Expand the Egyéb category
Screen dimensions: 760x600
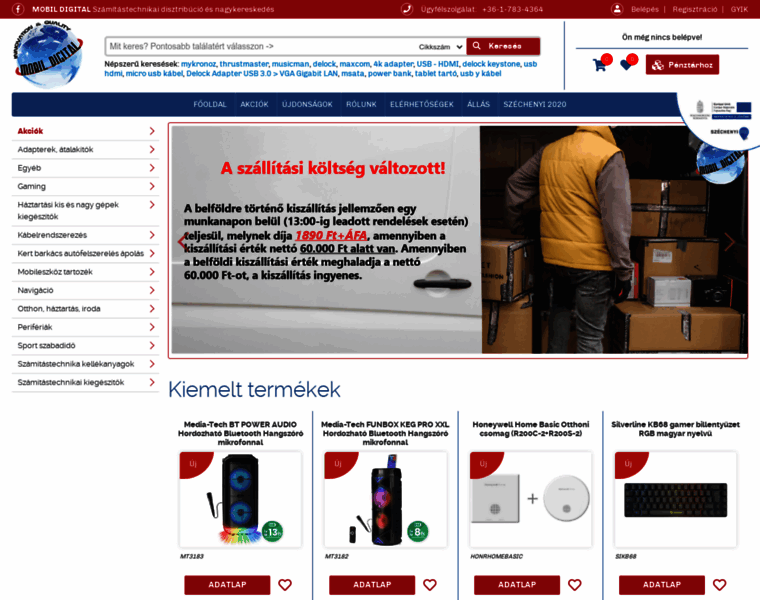click(152, 168)
